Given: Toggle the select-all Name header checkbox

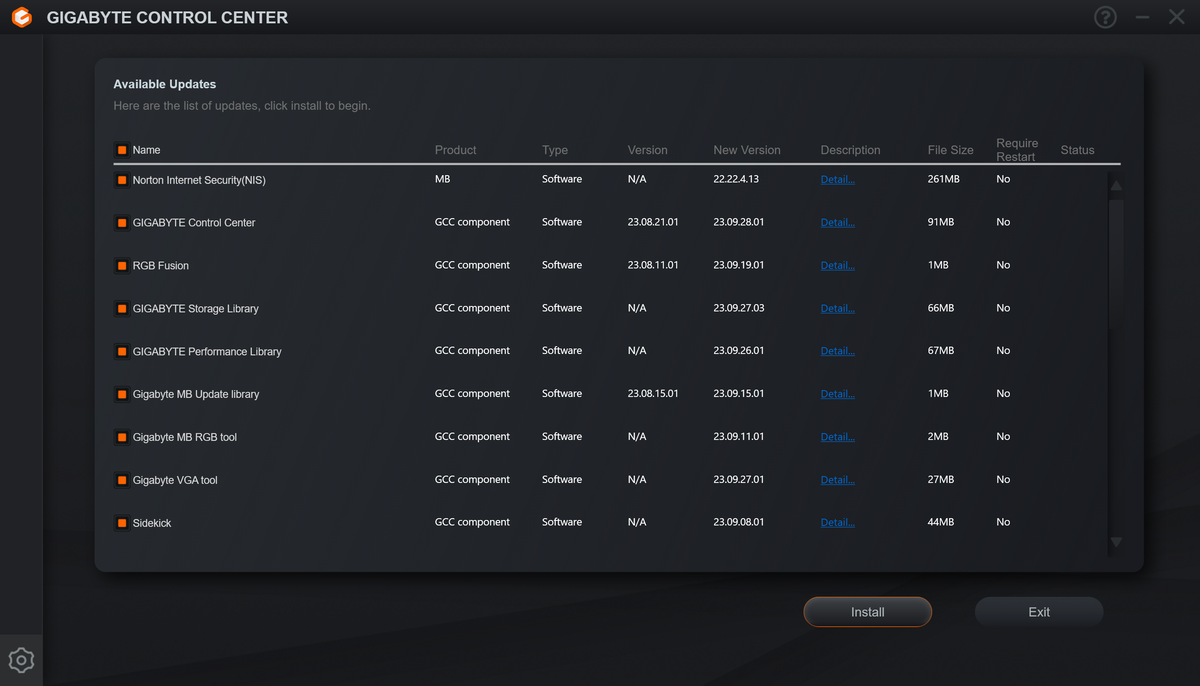Looking at the screenshot, I should tap(121, 150).
